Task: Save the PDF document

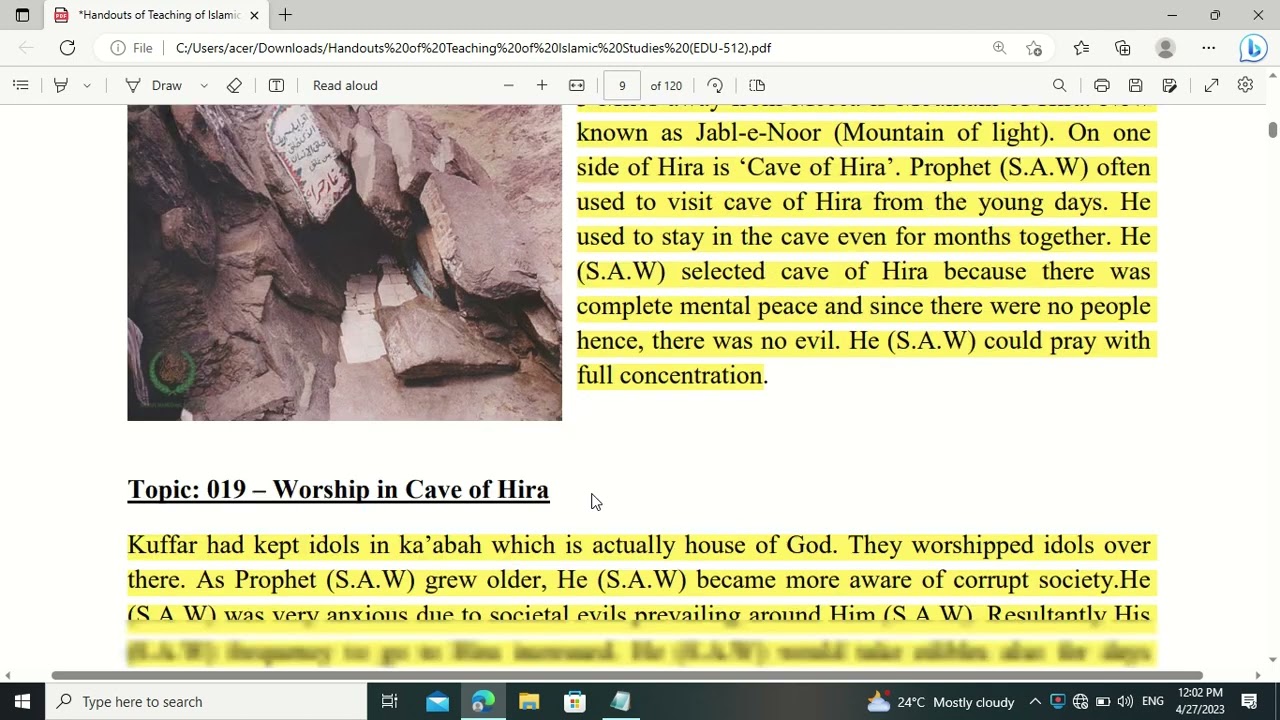Action: tap(1136, 85)
